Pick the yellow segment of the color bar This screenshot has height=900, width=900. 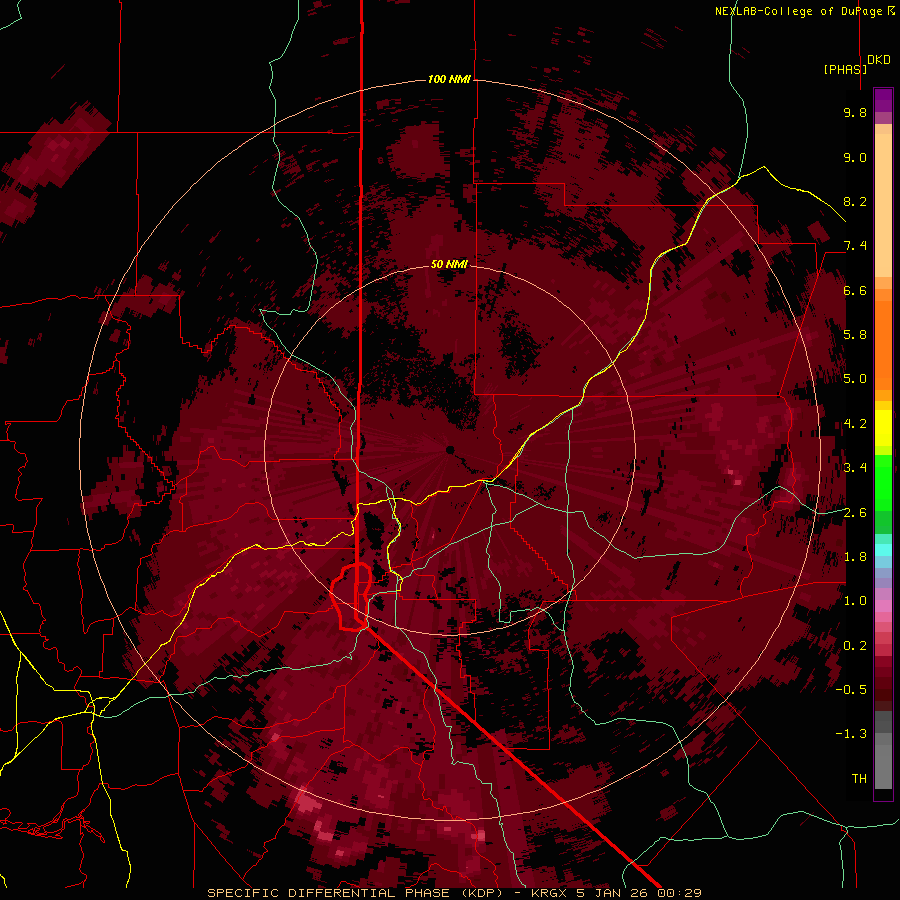pyautogui.click(x=883, y=428)
